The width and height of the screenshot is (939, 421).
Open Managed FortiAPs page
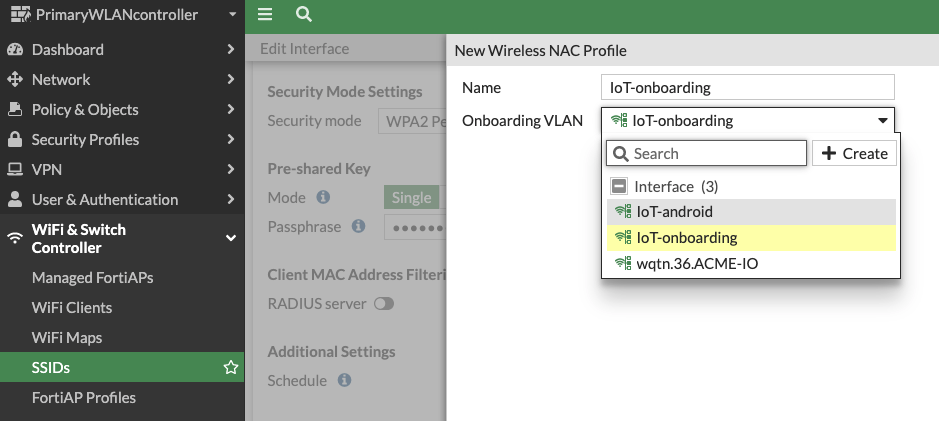pos(92,277)
